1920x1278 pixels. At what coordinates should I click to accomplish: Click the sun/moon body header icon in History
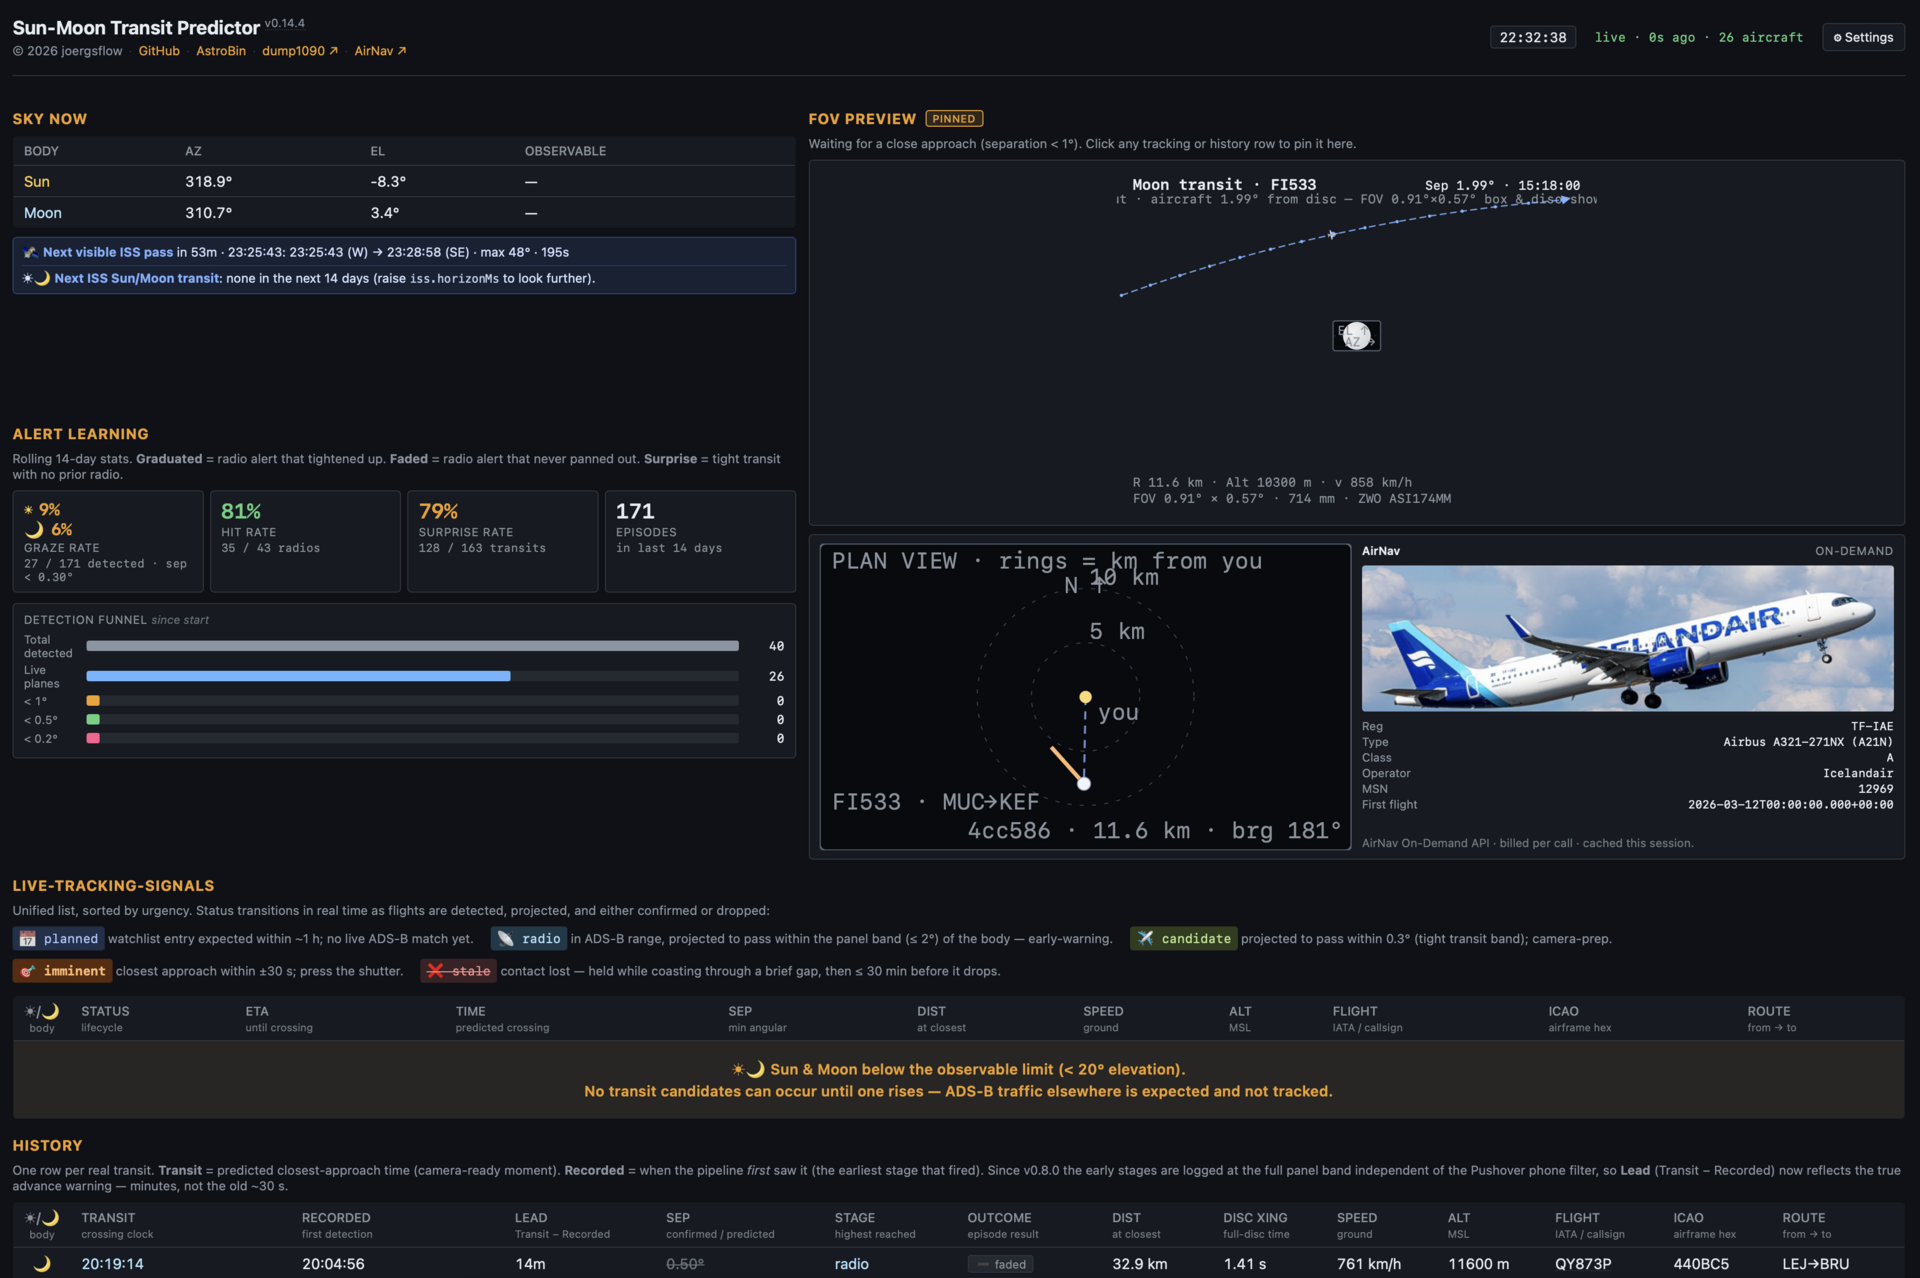tap(42, 1218)
